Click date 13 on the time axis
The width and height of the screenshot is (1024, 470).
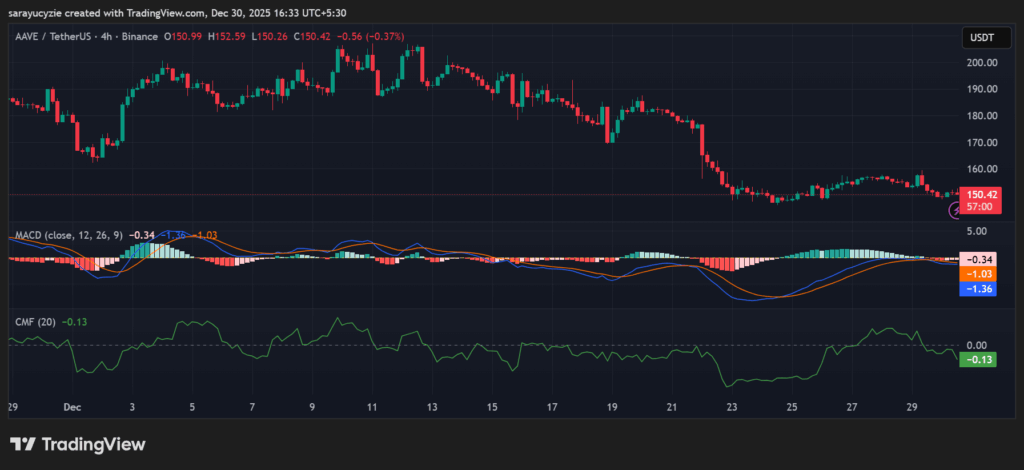(x=432, y=408)
